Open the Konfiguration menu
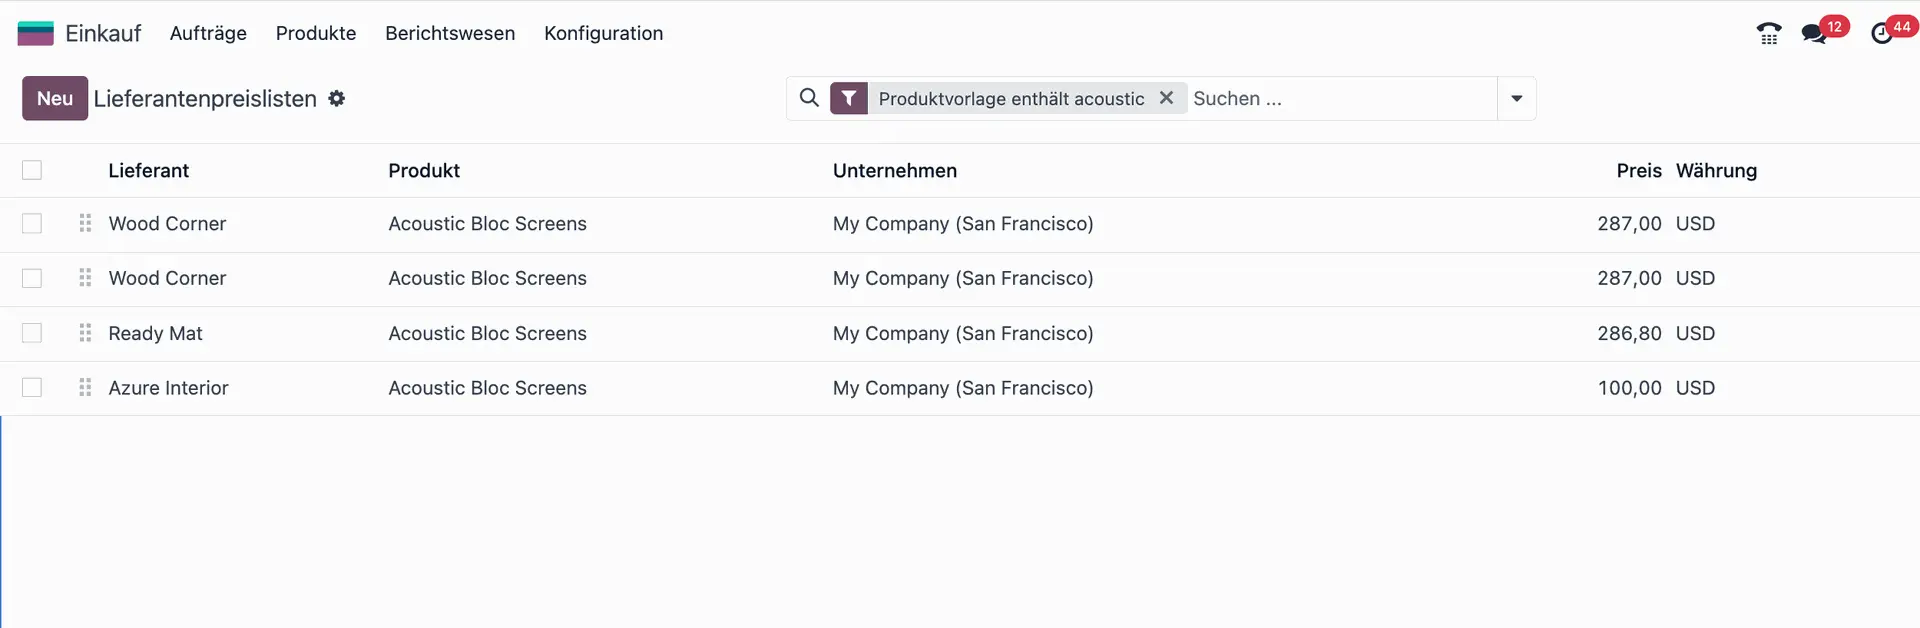Image resolution: width=1920 pixels, height=628 pixels. 603,33
